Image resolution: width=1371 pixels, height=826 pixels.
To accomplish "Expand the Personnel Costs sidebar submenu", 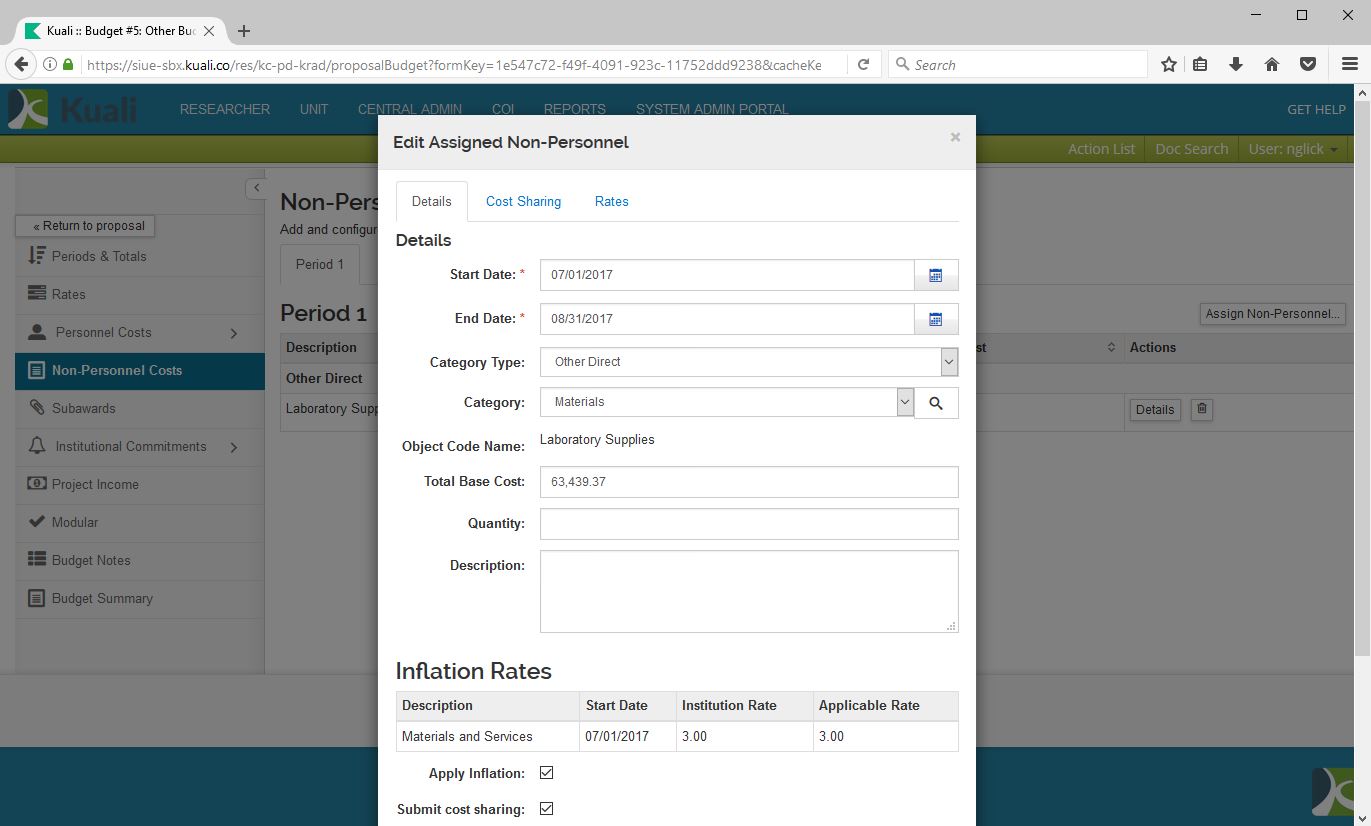I will pyautogui.click(x=234, y=333).
